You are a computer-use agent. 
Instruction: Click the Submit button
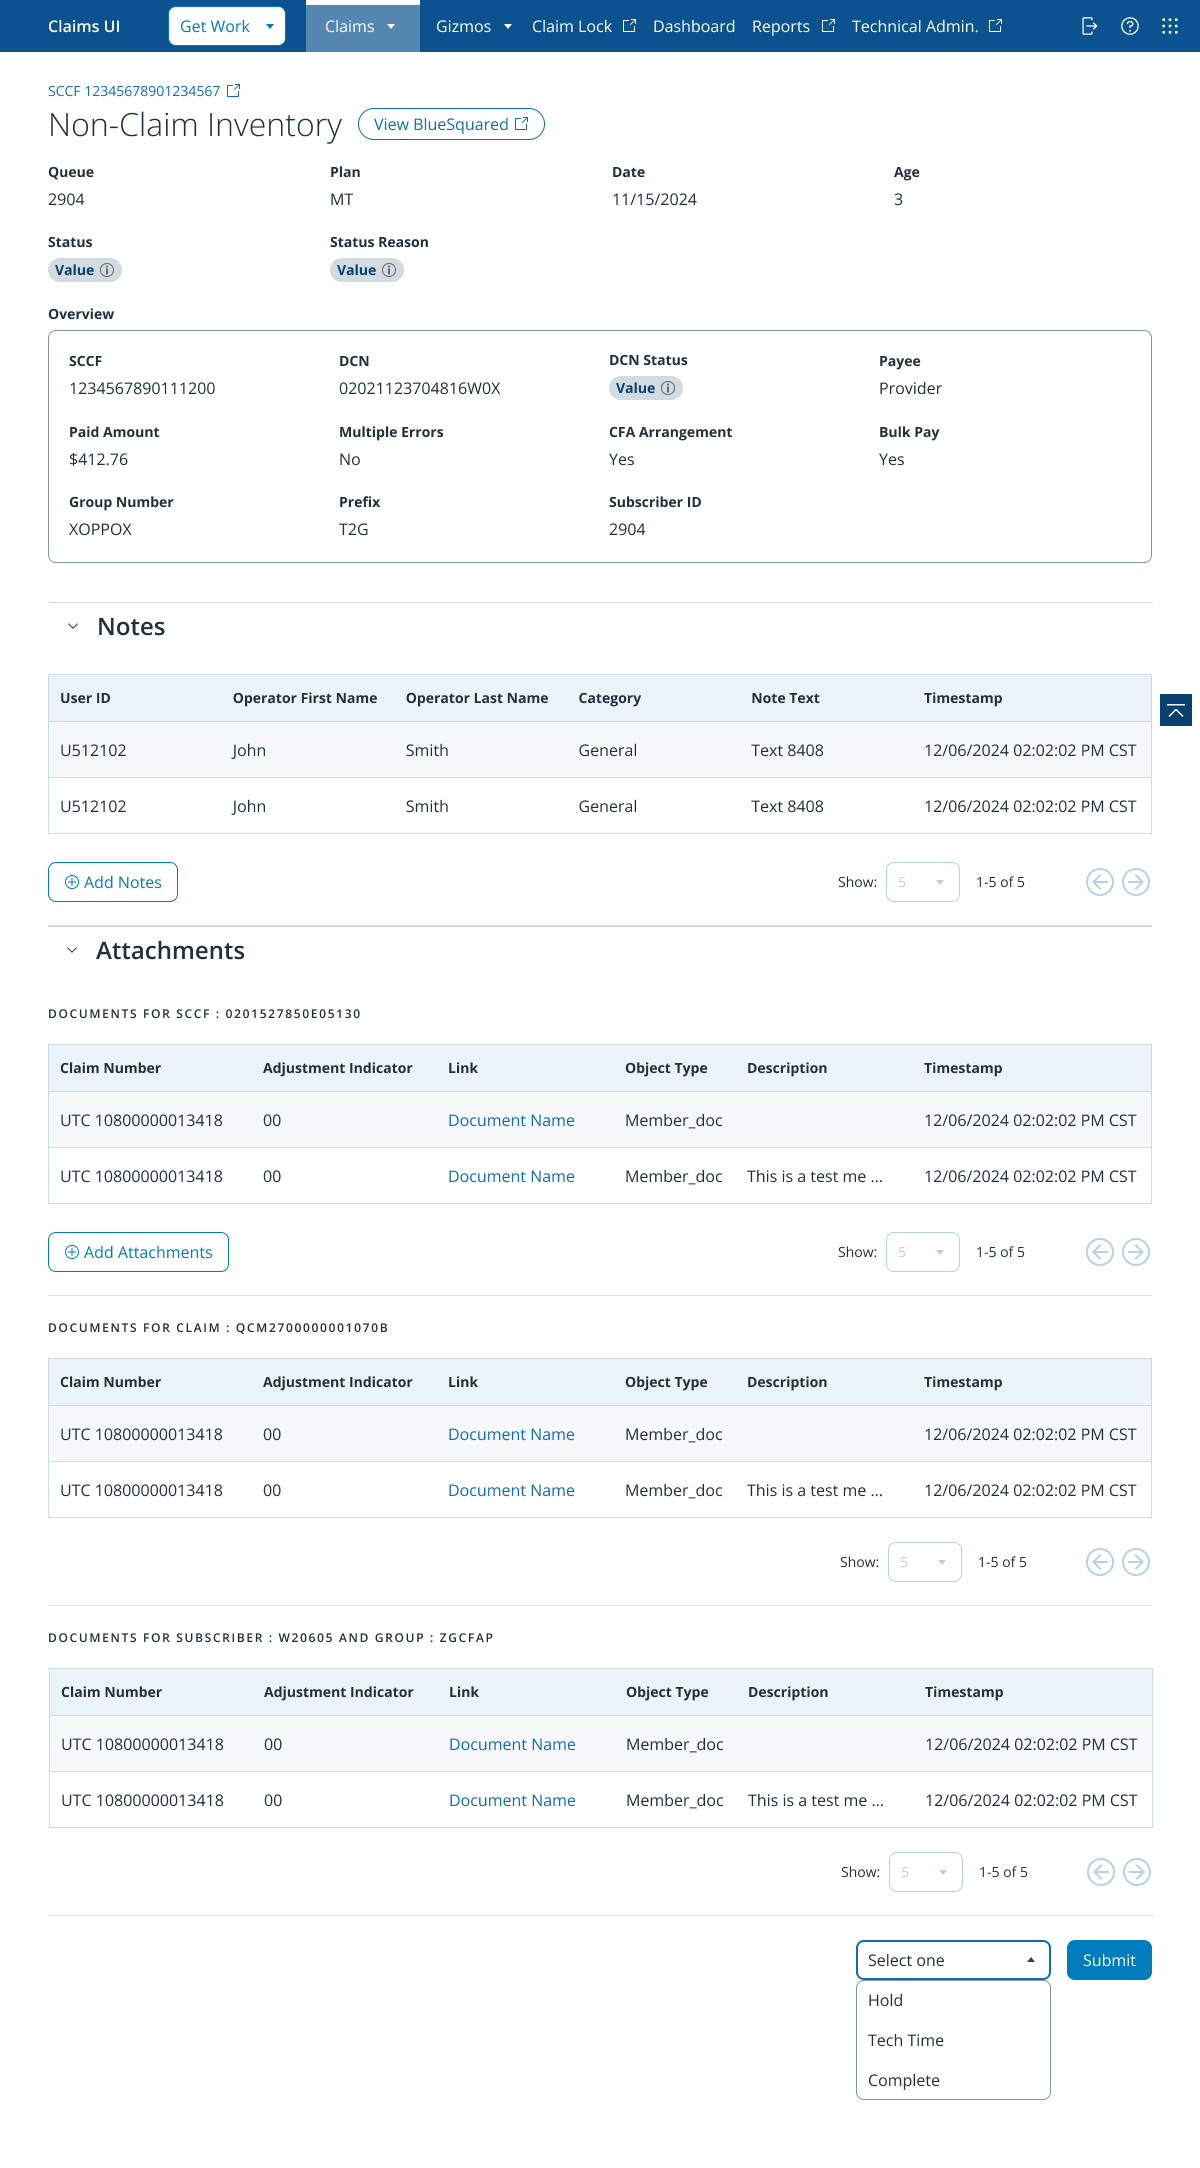(1109, 1960)
